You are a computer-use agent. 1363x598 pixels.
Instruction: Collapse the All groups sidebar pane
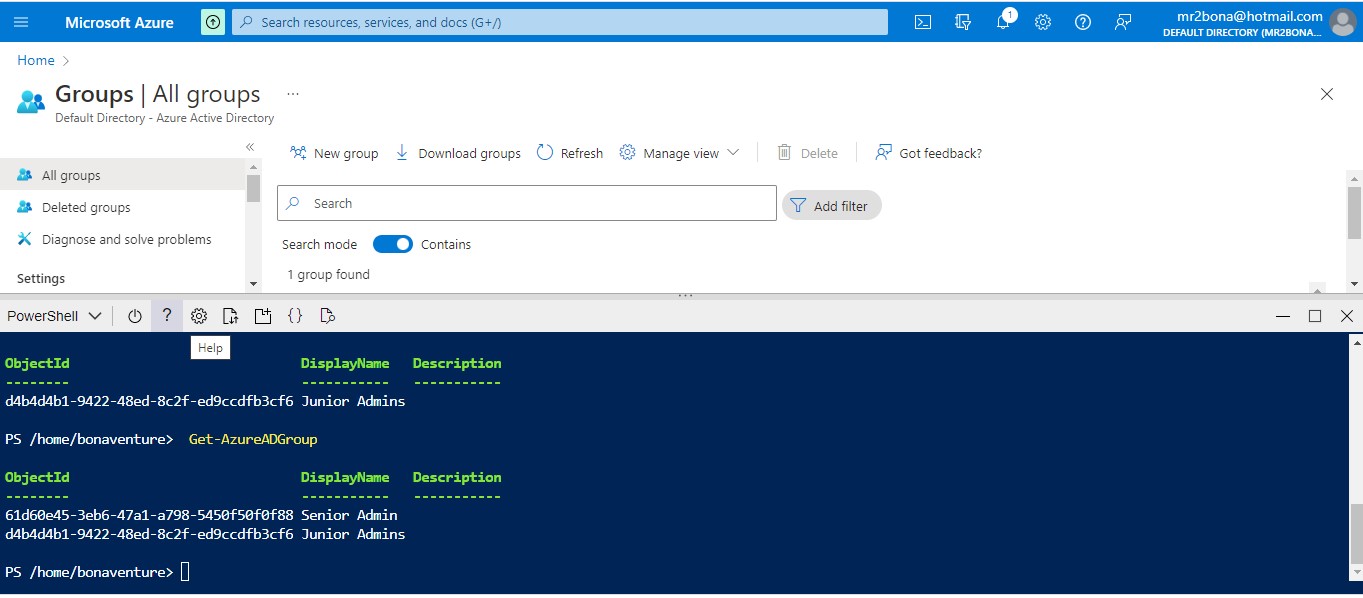click(x=251, y=145)
